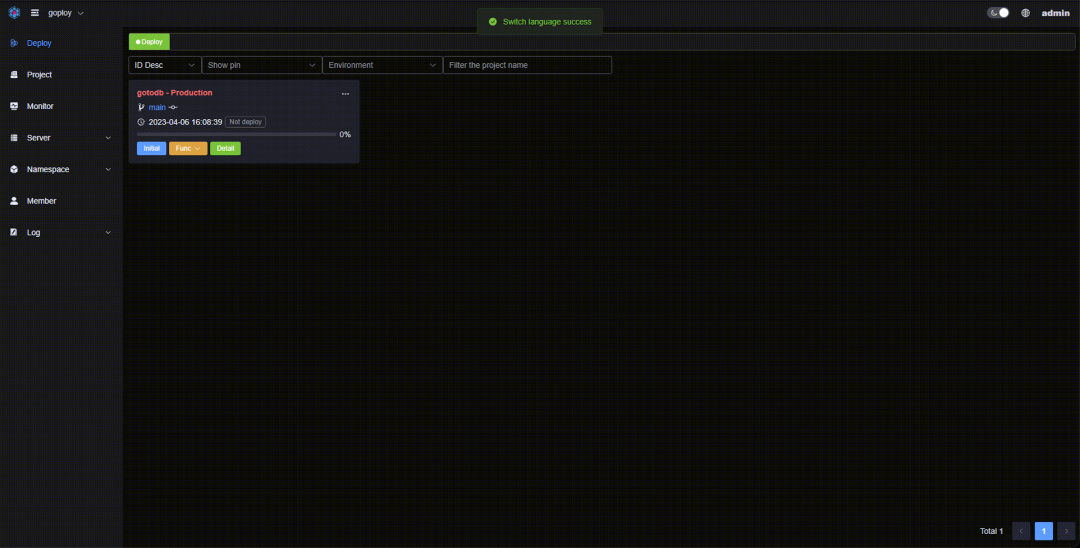This screenshot has height=548, width=1080.
Task: Click the Project sidebar icon
Action: pos(14,74)
